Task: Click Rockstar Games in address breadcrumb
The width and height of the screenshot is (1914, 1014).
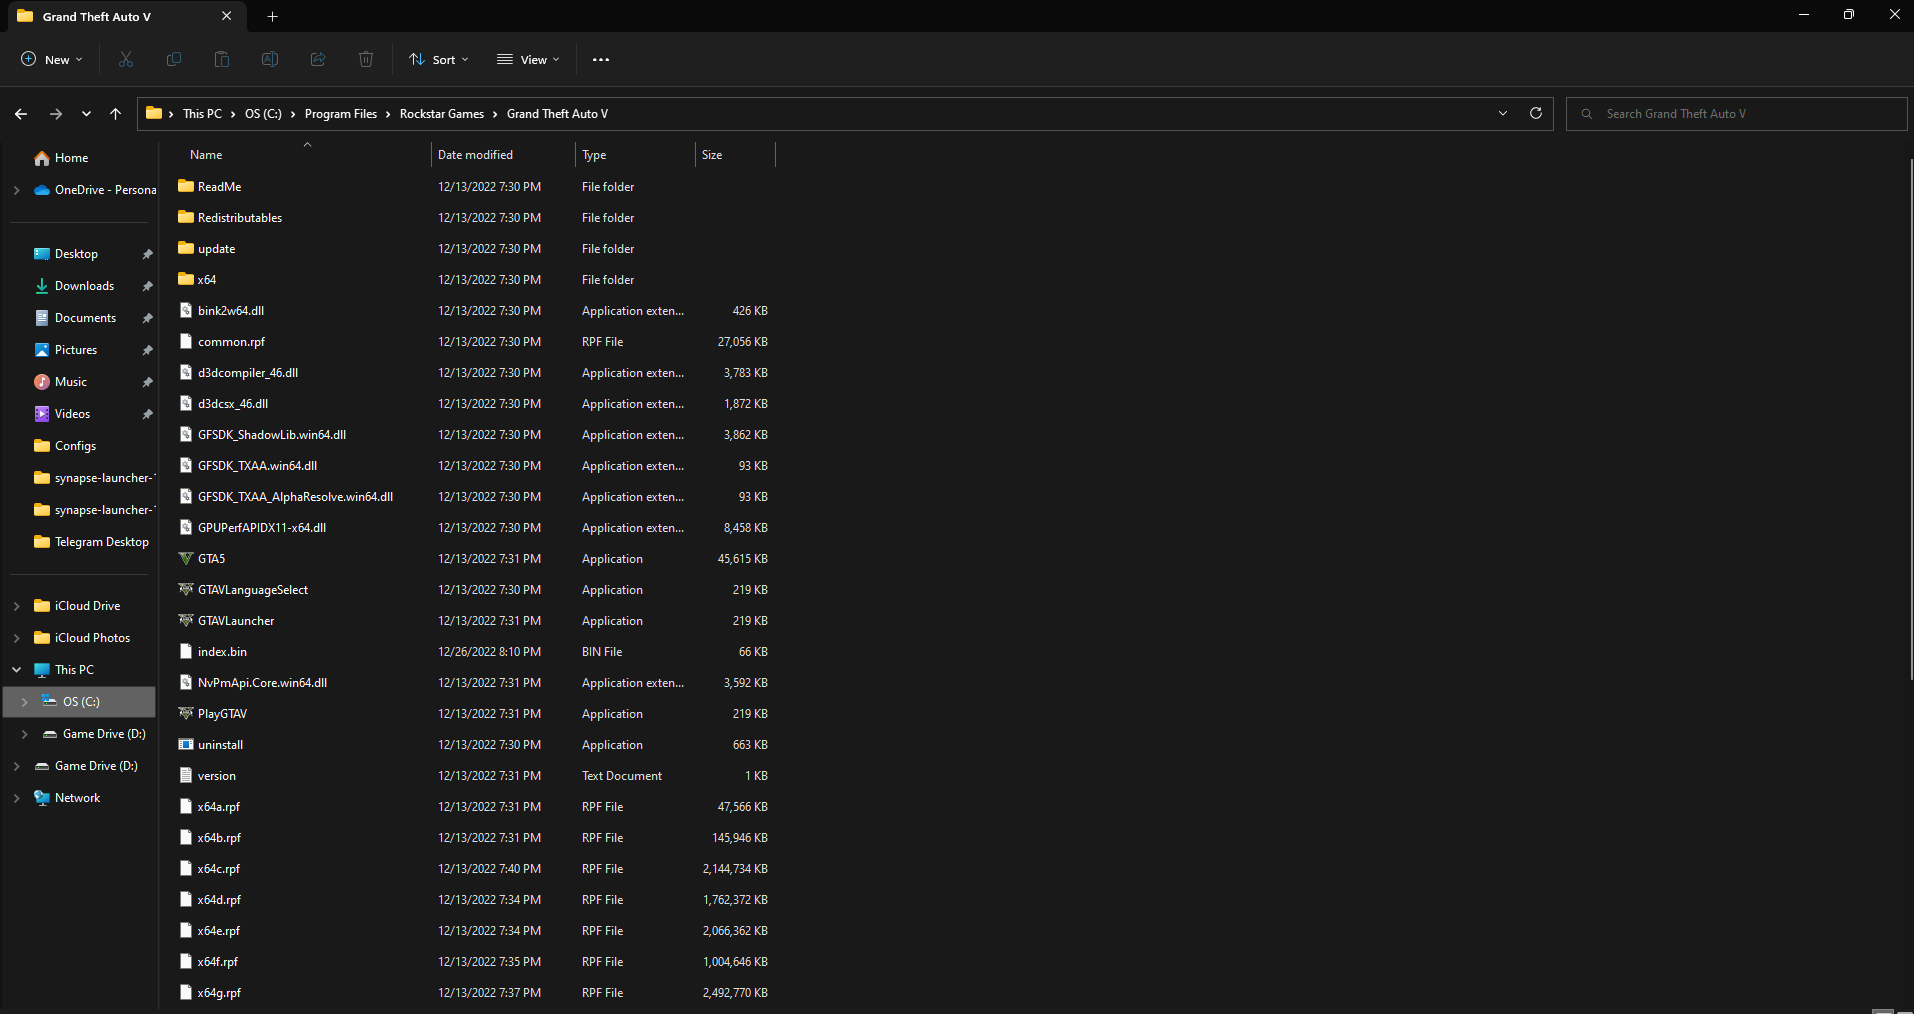Action: pos(441,114)
